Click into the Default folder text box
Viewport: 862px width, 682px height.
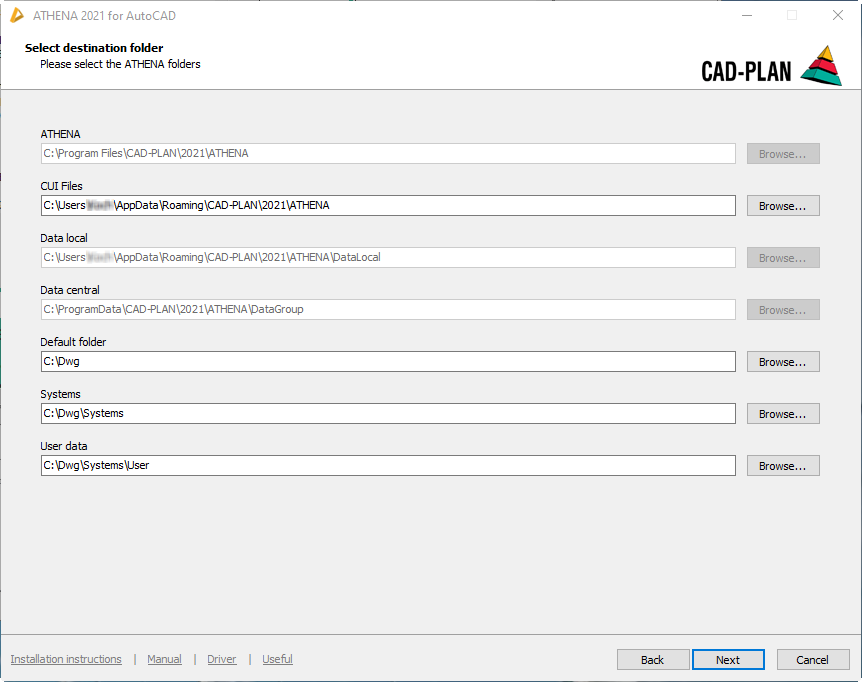(x=388, y=362)
